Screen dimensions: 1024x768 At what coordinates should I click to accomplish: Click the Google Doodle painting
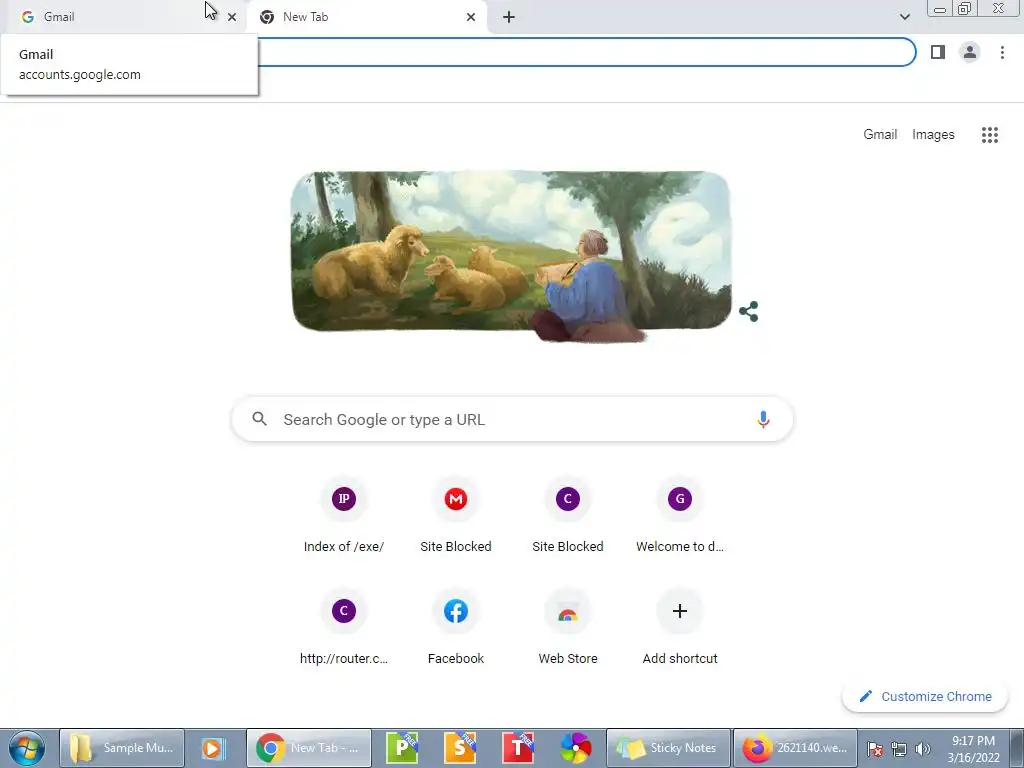click(511, 256)
